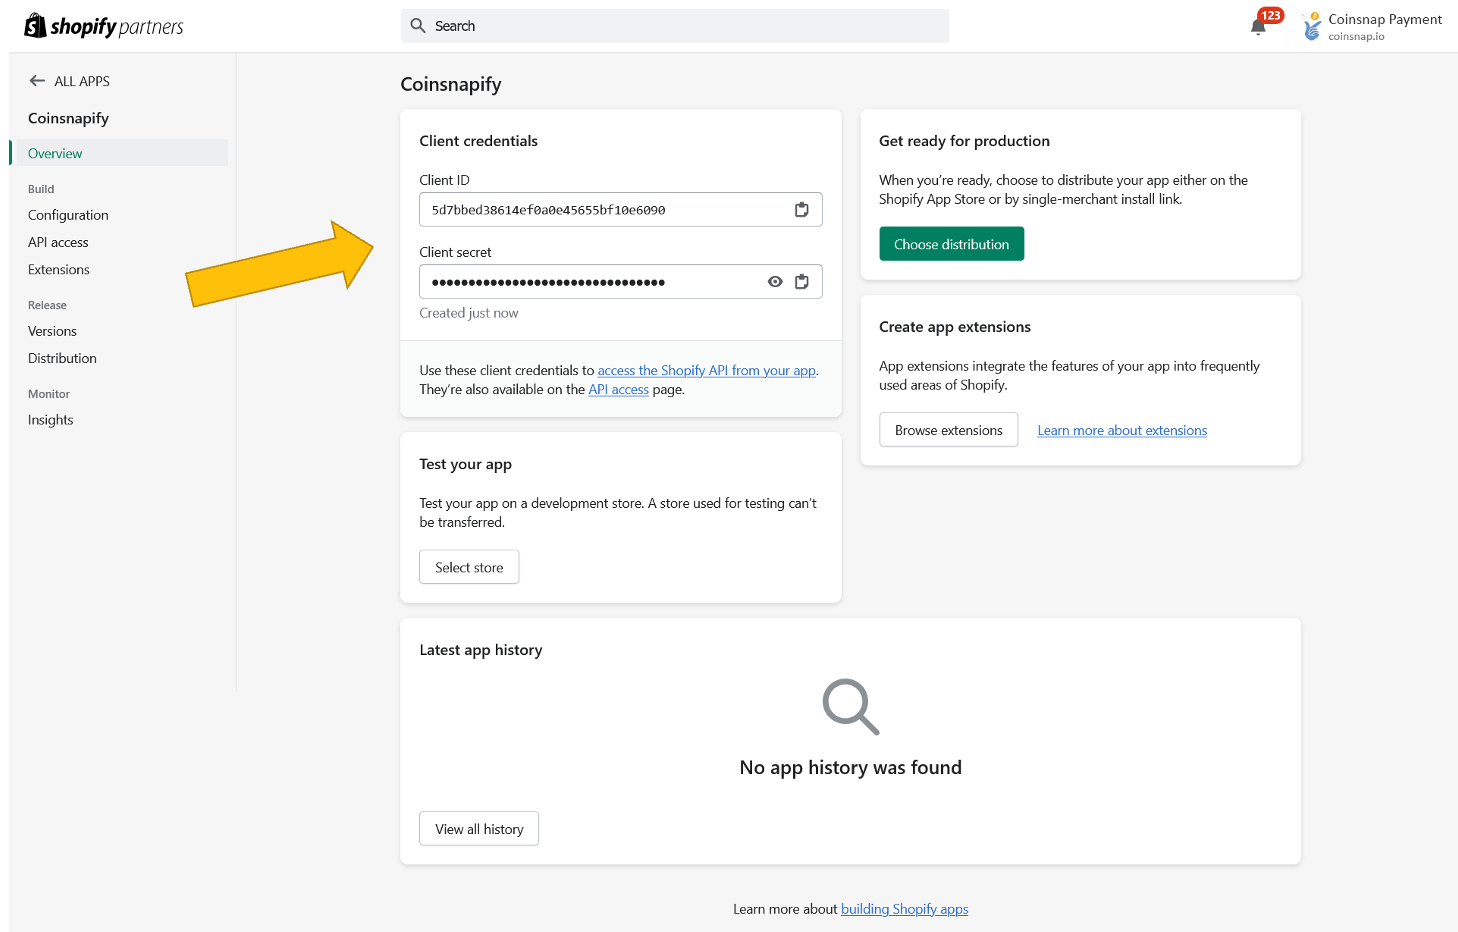Click the 'Created just now' text

click(469, 313)
